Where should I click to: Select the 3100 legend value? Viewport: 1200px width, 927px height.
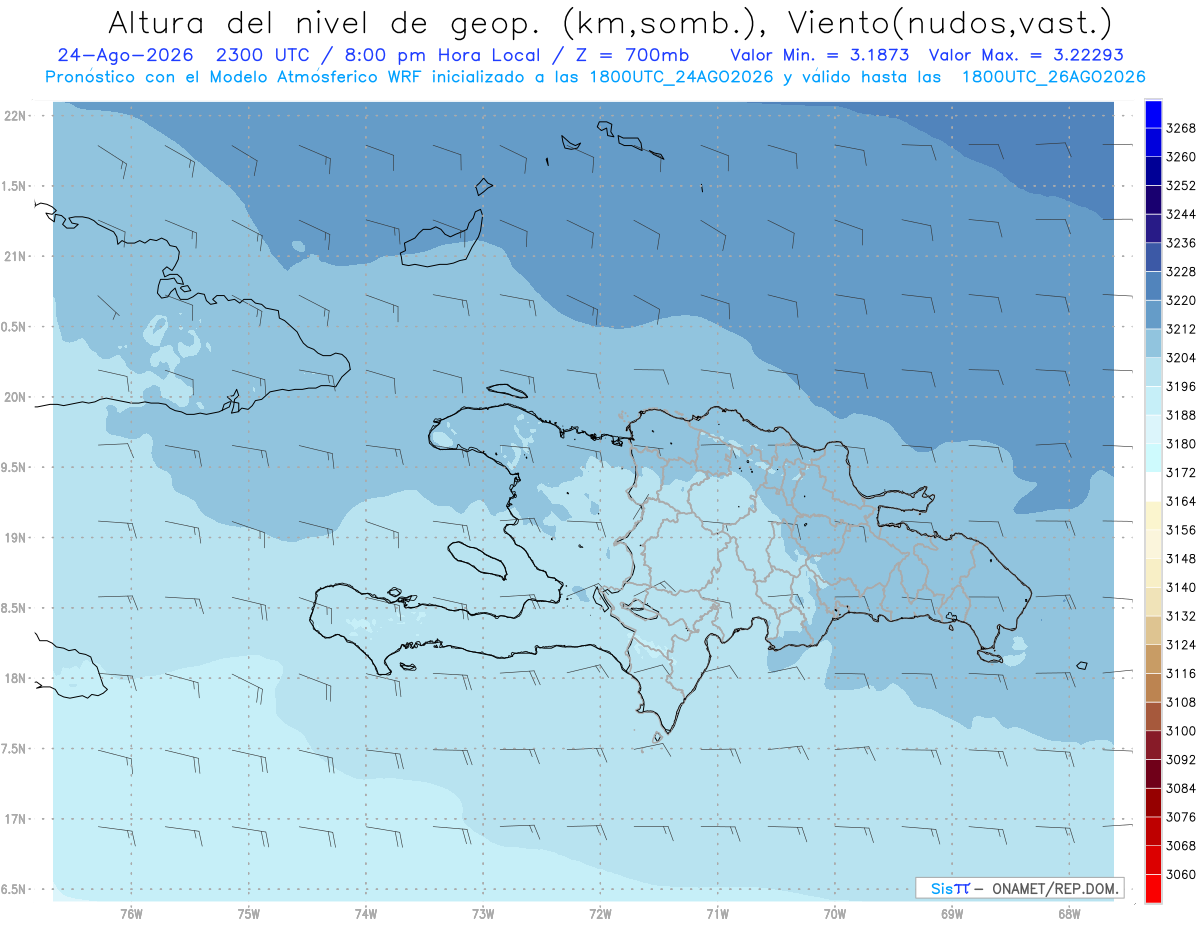[x=1181, y=731]
